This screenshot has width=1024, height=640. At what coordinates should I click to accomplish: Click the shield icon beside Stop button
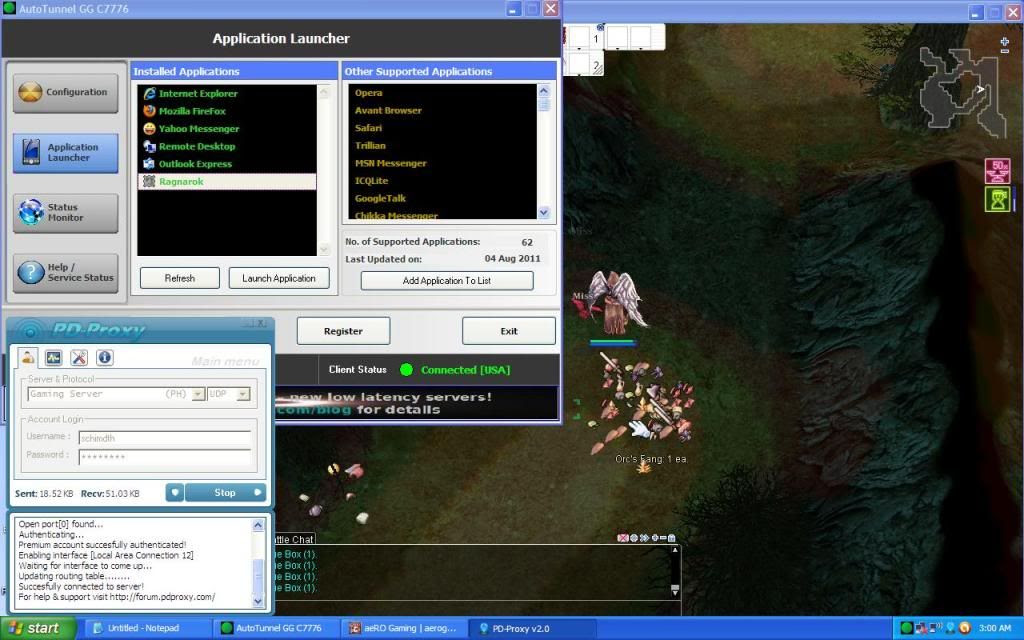pyautogui.click(x=174, y=492)
